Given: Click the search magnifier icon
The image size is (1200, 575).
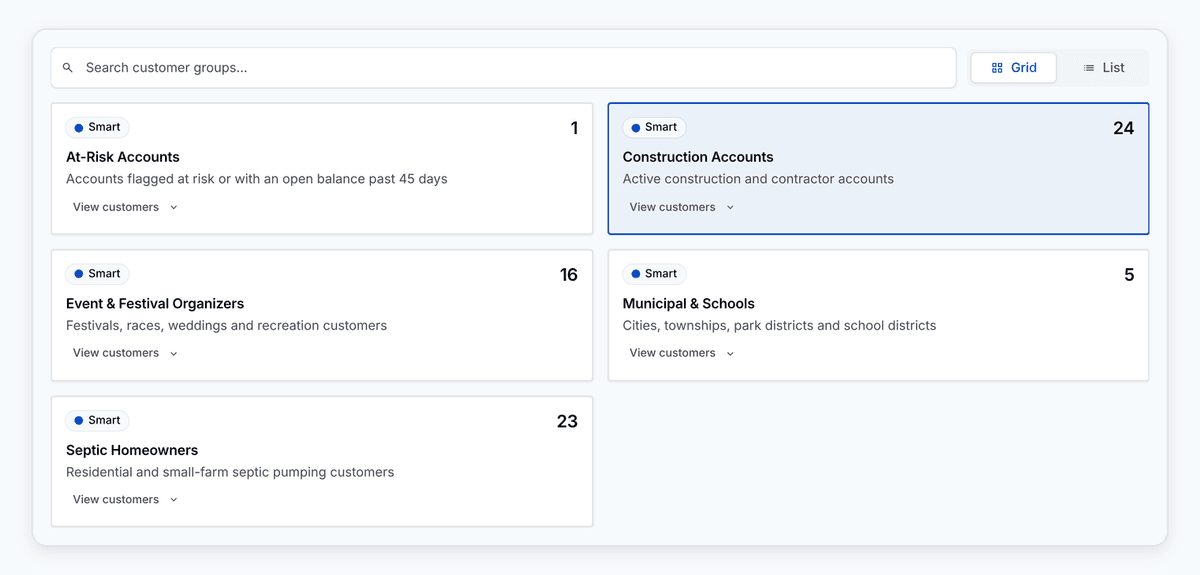Looking at the screenshot, I should 68,68.
